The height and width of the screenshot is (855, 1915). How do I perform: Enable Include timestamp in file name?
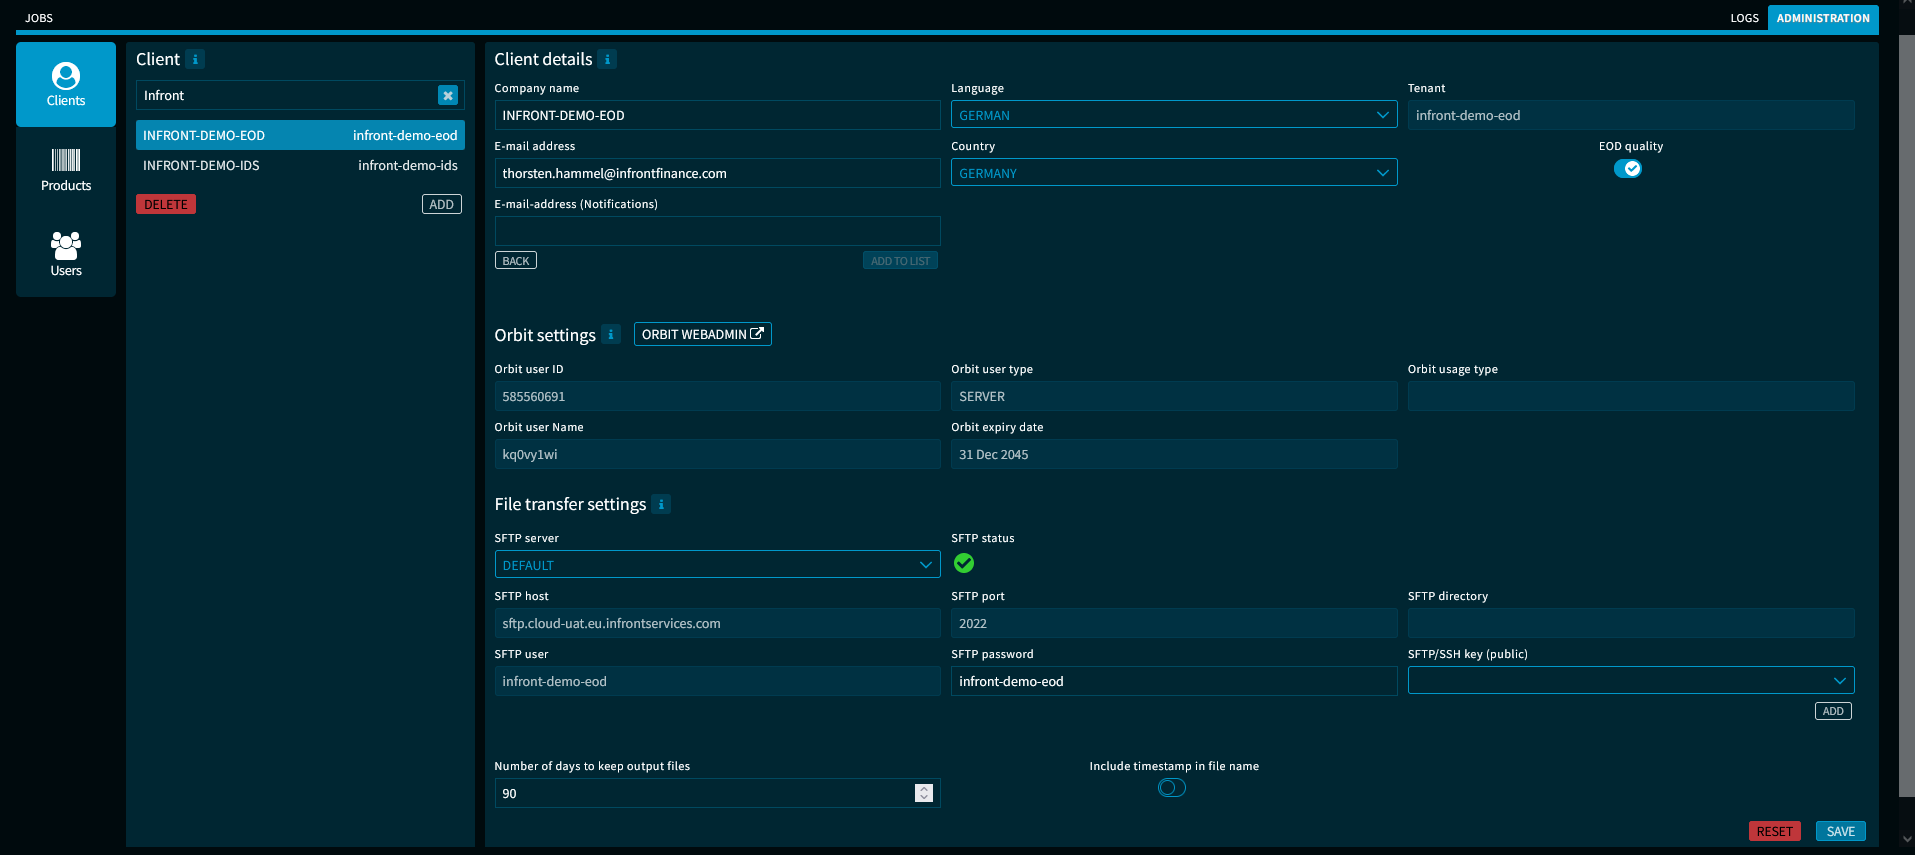(x=1172, y=788)
